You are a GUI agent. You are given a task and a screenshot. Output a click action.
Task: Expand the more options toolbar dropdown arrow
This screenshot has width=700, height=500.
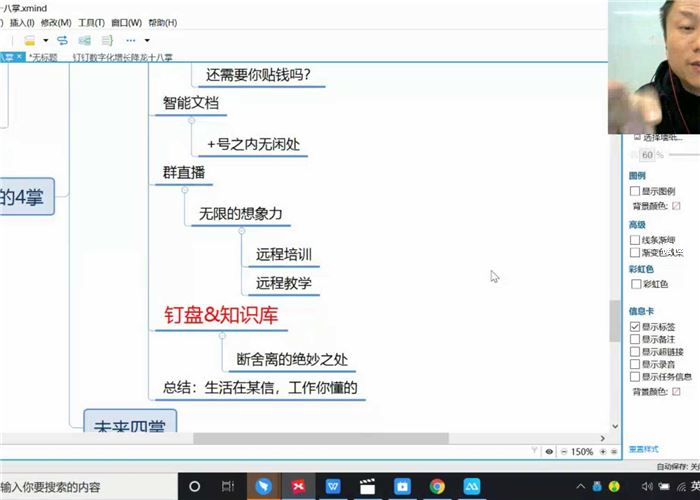(x=146, y=40)
